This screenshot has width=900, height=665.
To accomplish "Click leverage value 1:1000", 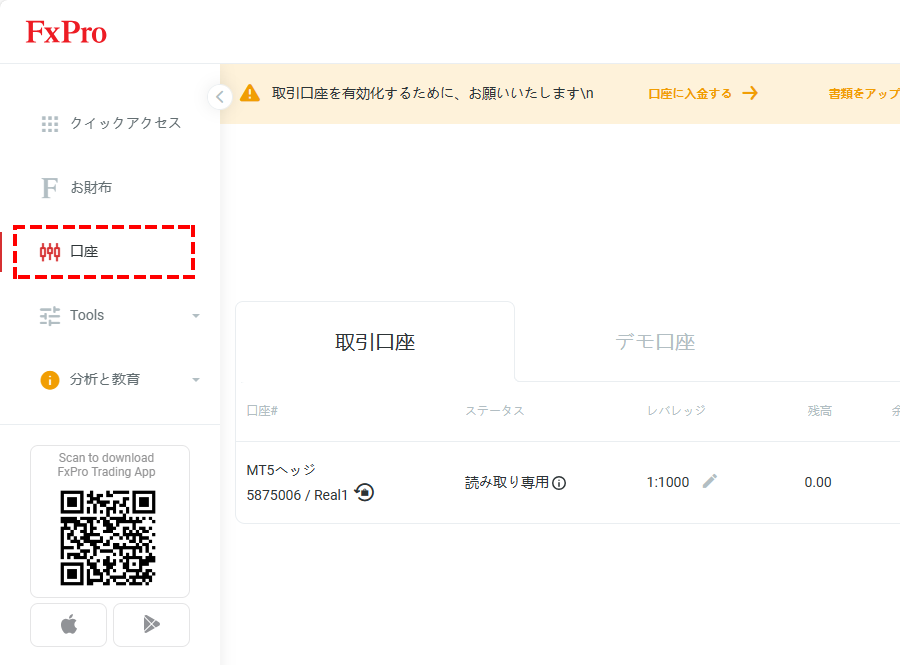I will [x=668, y=482].
